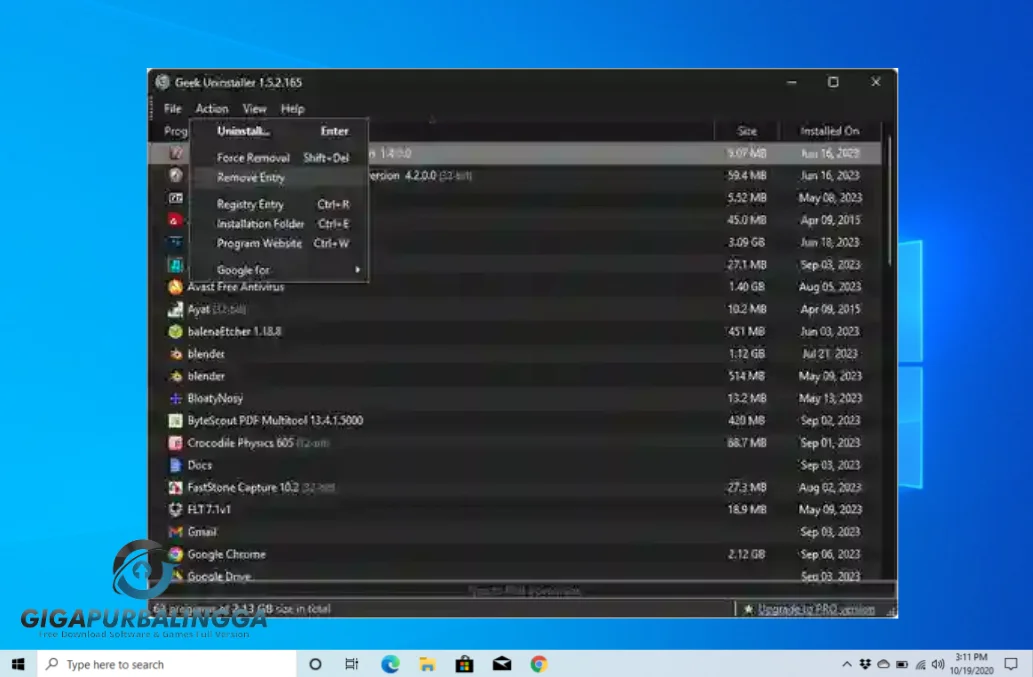
Task: Click the Upgrade to PRO version link
Action: (819, 608)
